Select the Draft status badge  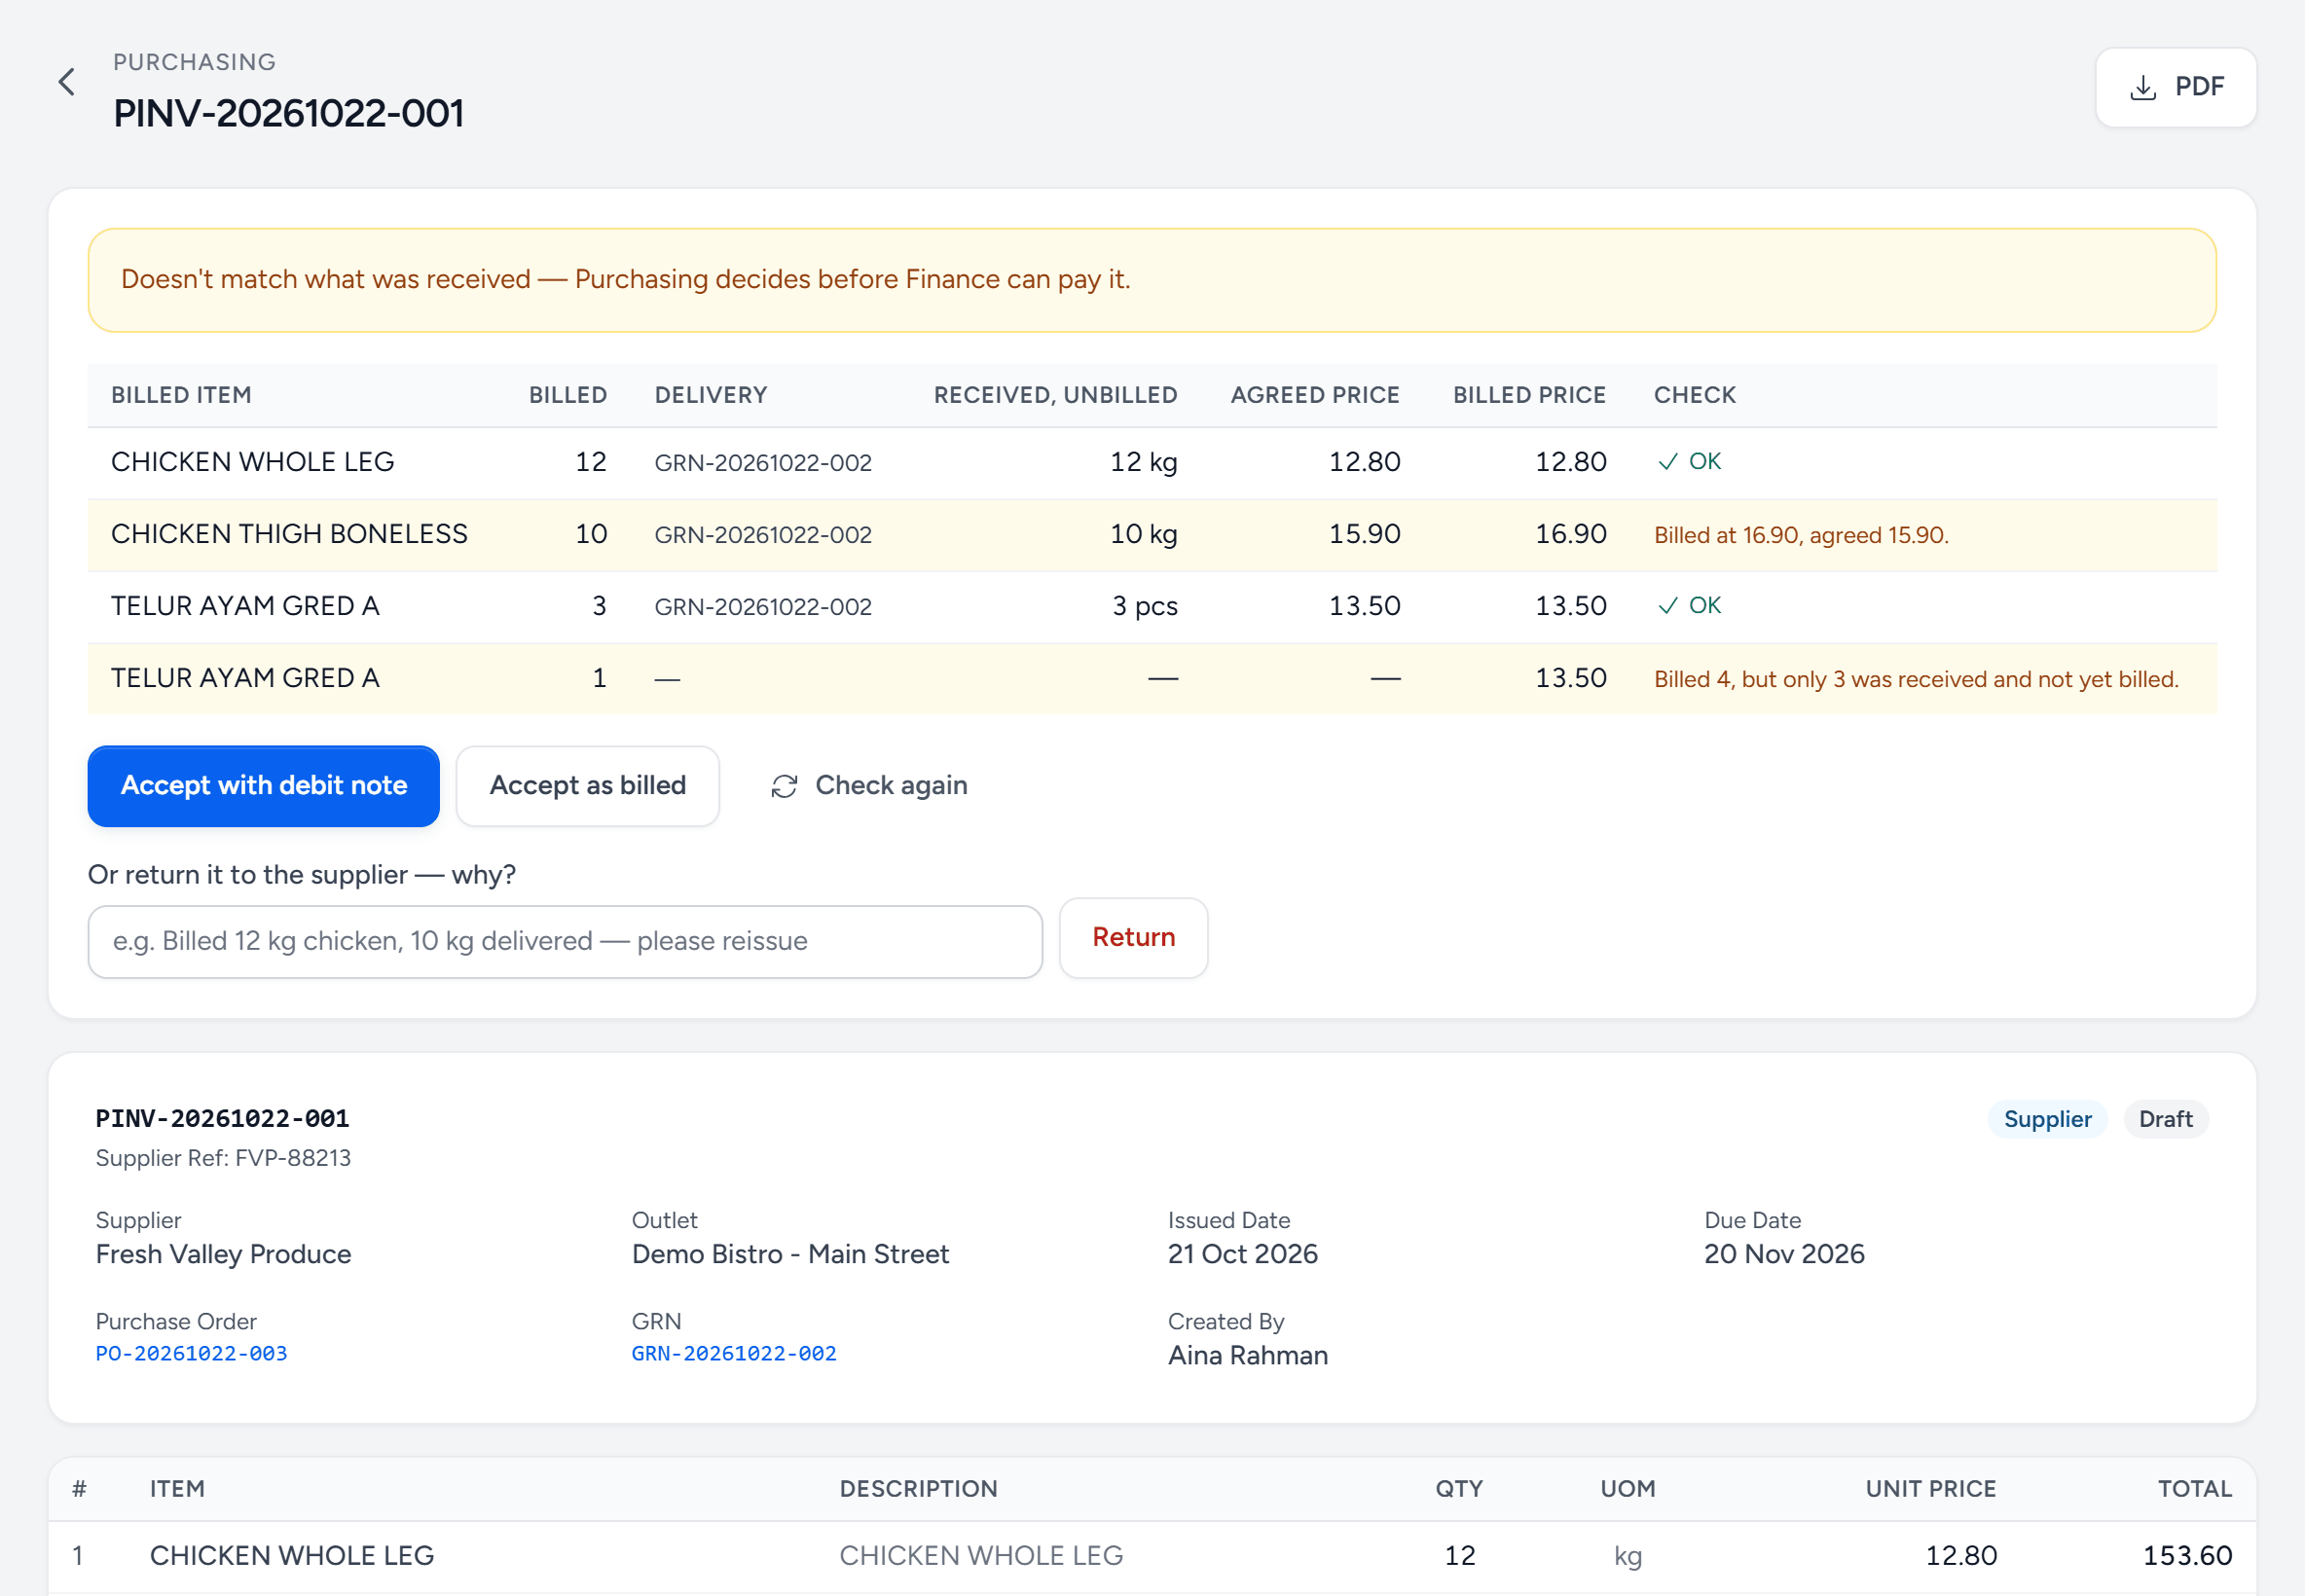[x=2166, y=1119]
